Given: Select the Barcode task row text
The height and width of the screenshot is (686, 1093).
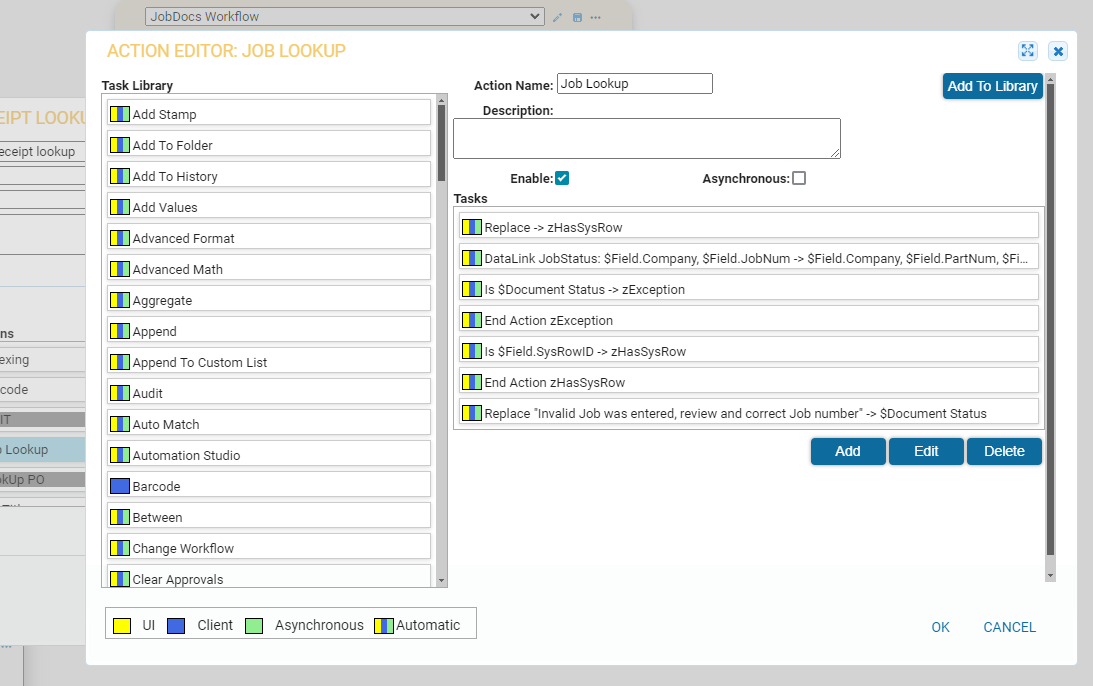Looking at the screenshot, I should coord(156,487).
